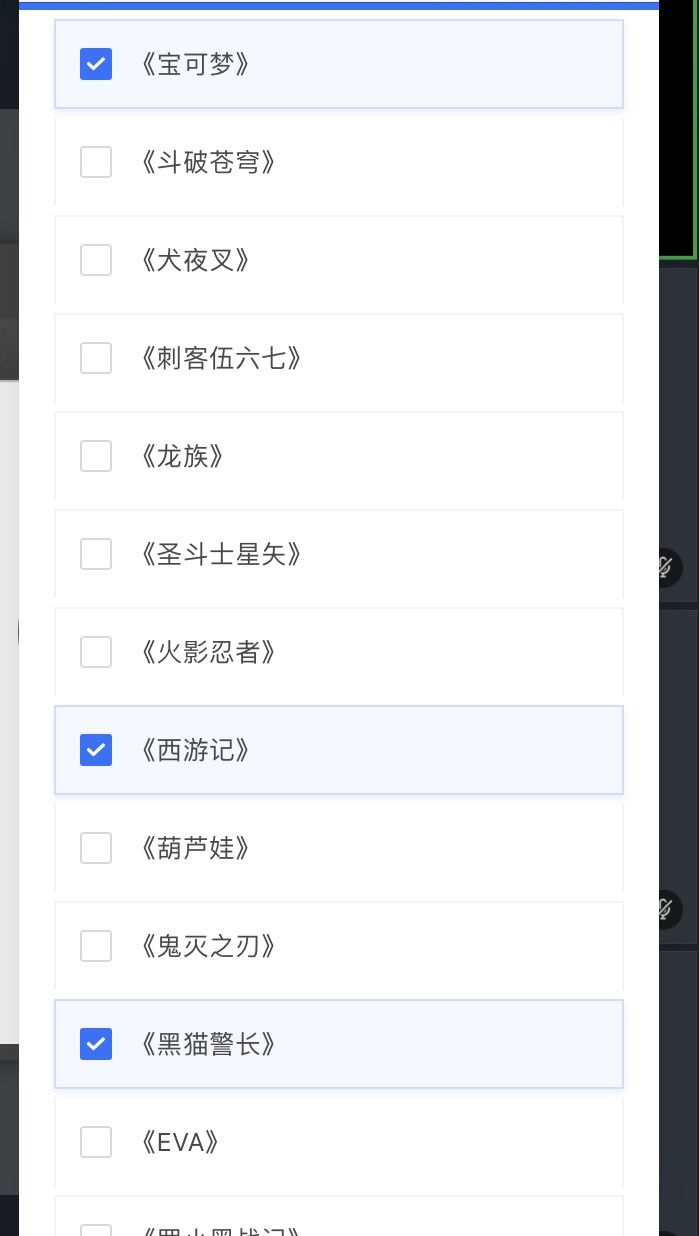This screenshot has width=699, height=1236.
Task: Mark the 《葫芦娃》 checkbox
Action: coord(96,848)
